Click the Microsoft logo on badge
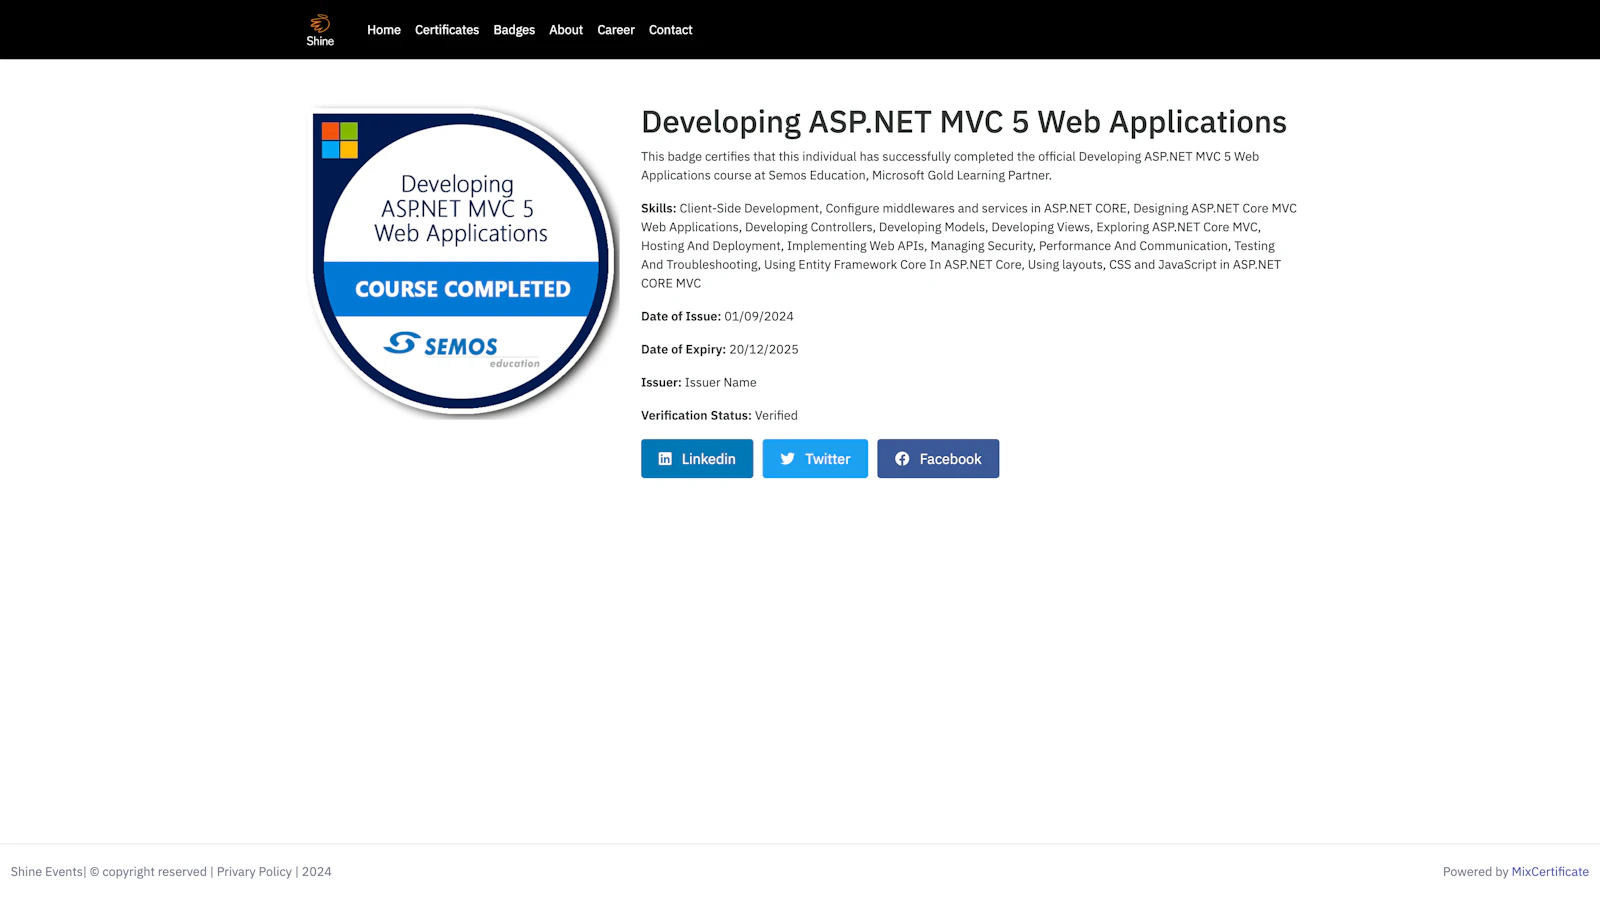This screenshot has width=1600, height=897. pyautogui.click(x=340, y=140)
